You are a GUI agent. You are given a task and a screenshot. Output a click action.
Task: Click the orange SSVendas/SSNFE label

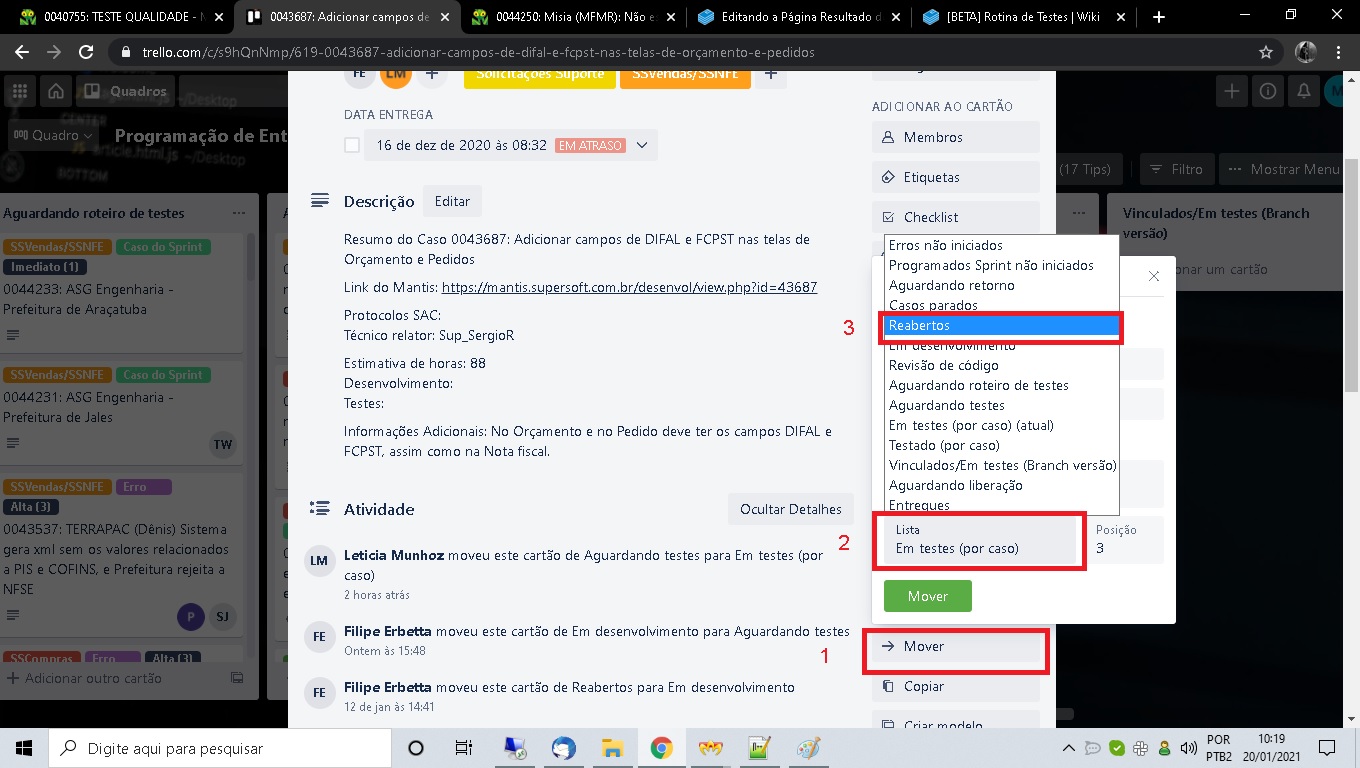[x=685, y=73]
